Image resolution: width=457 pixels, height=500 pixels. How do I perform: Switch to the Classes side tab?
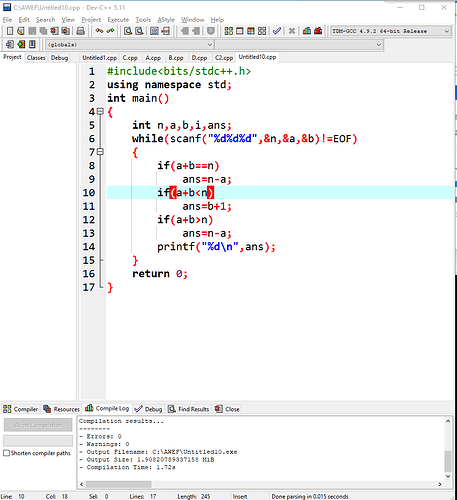click(36, 58)
